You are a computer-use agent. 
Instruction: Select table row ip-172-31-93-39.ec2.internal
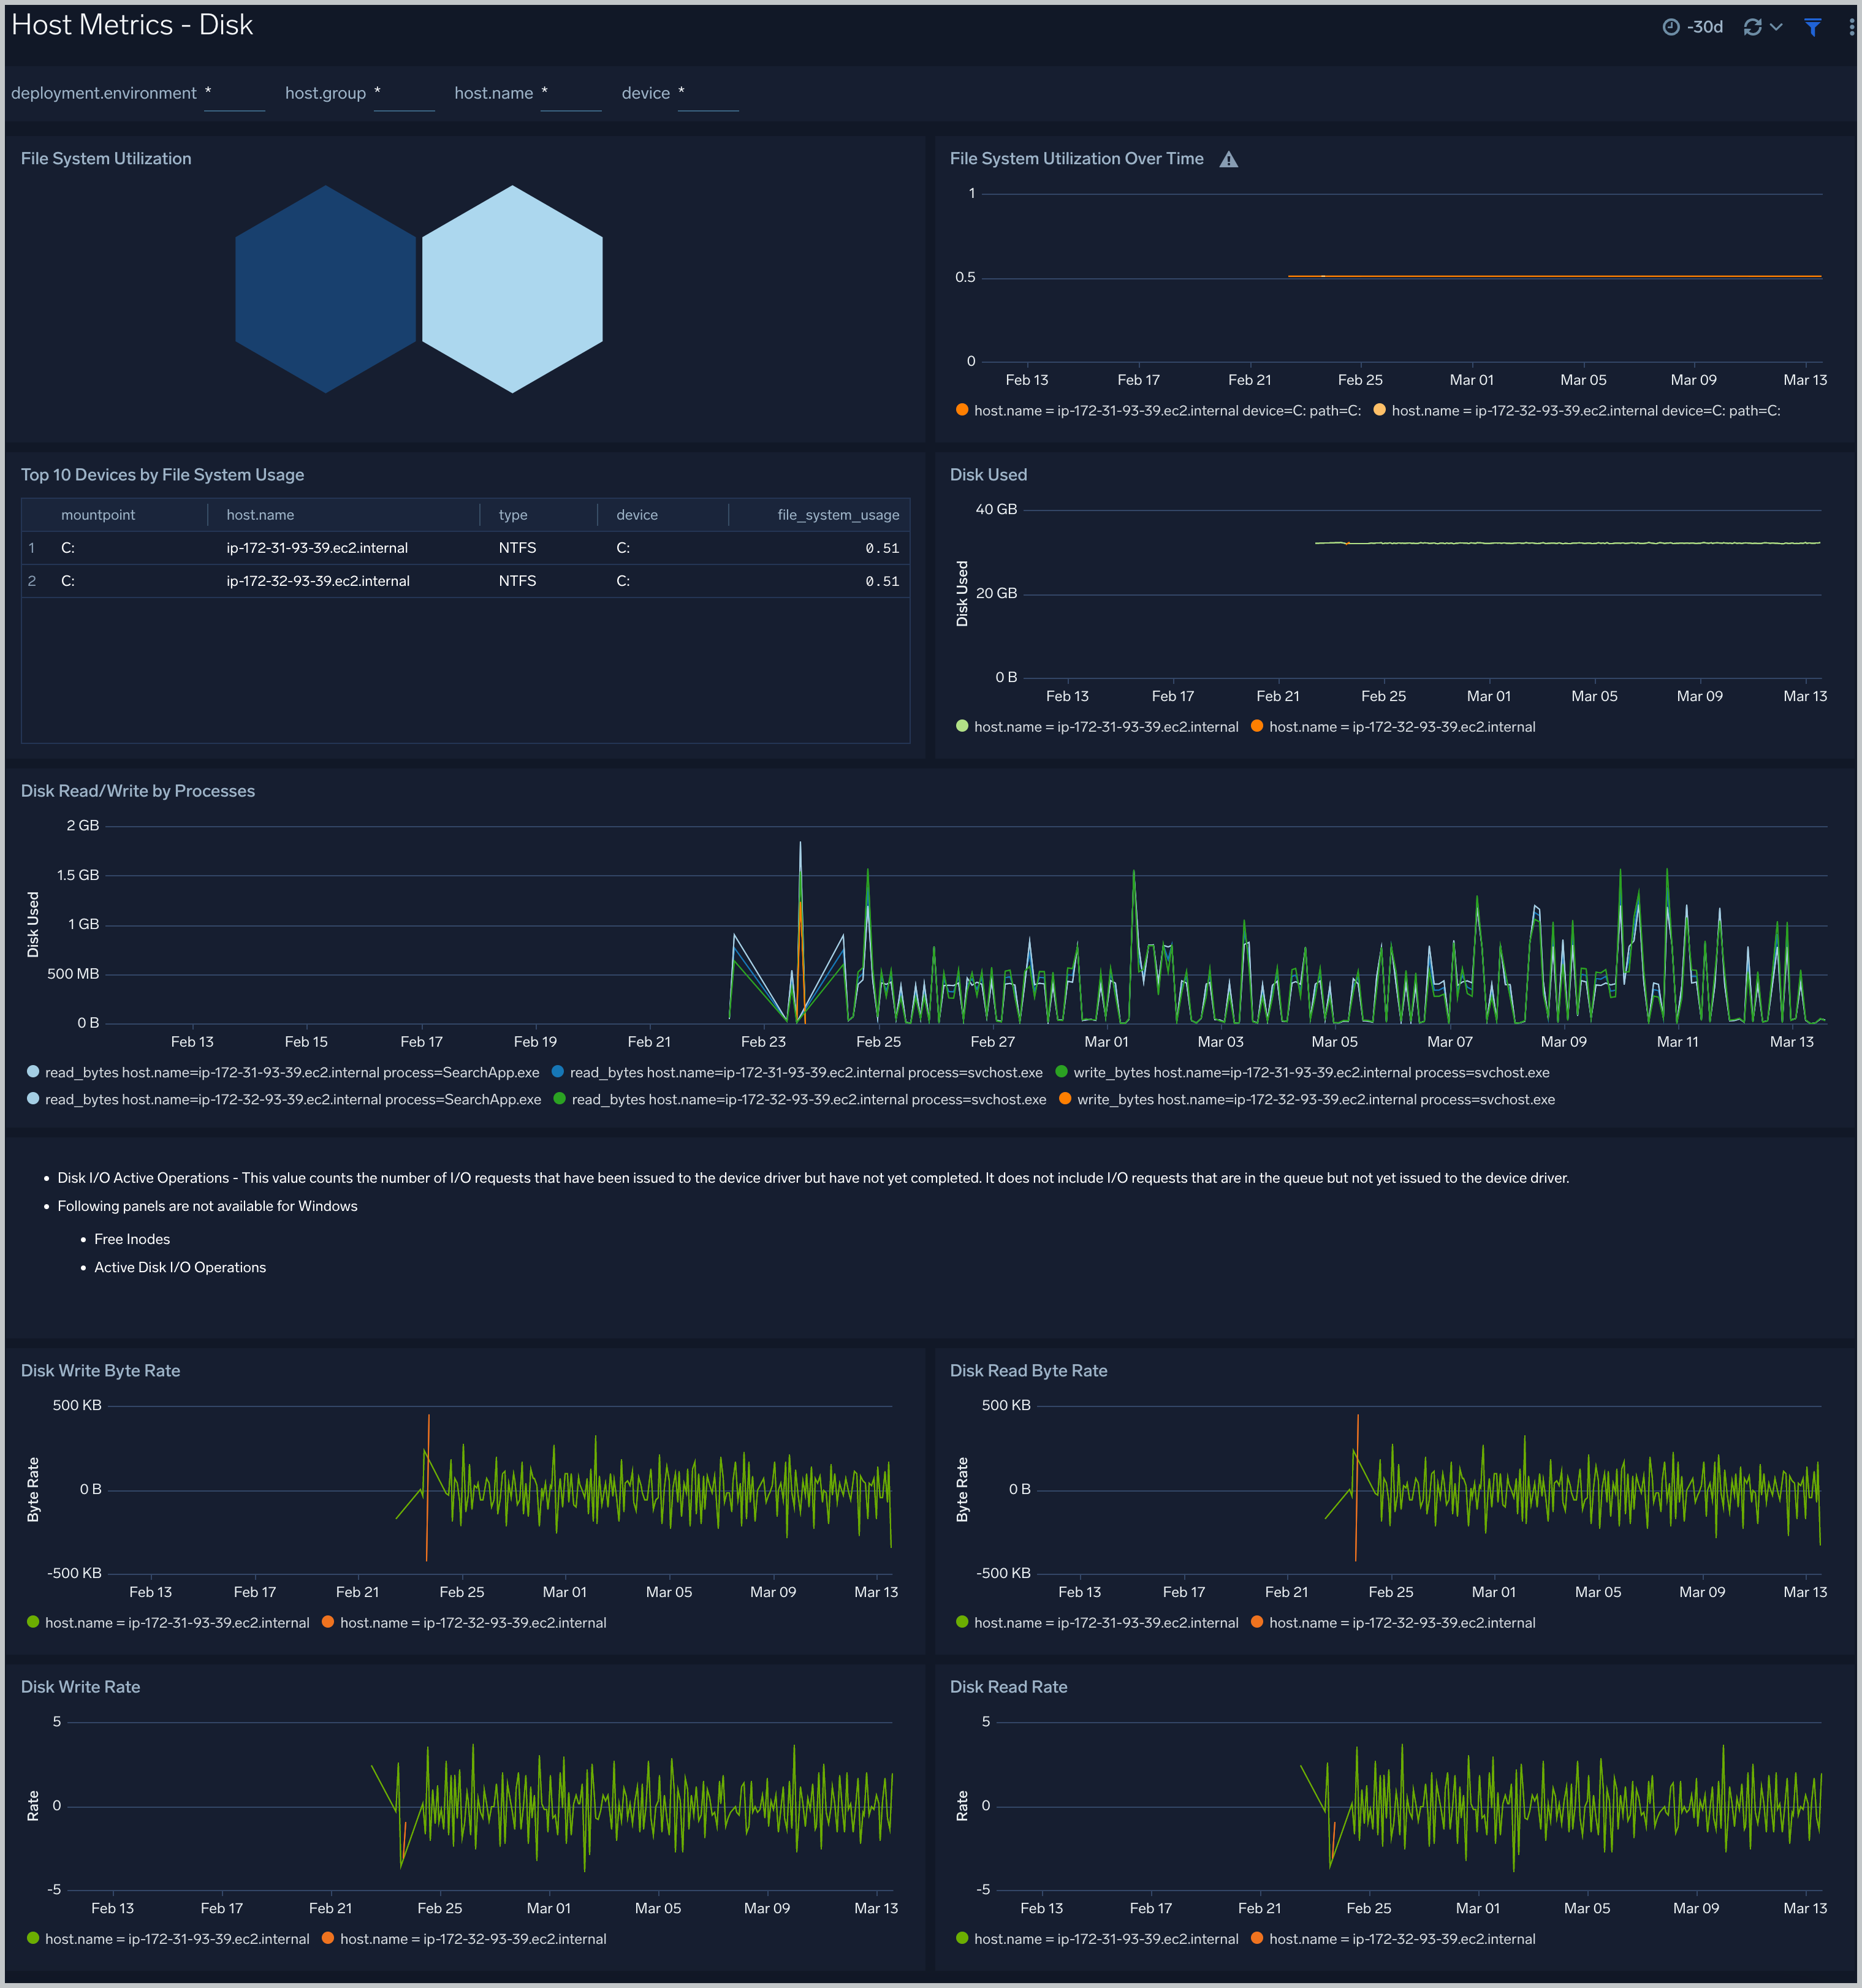[465, 548]
